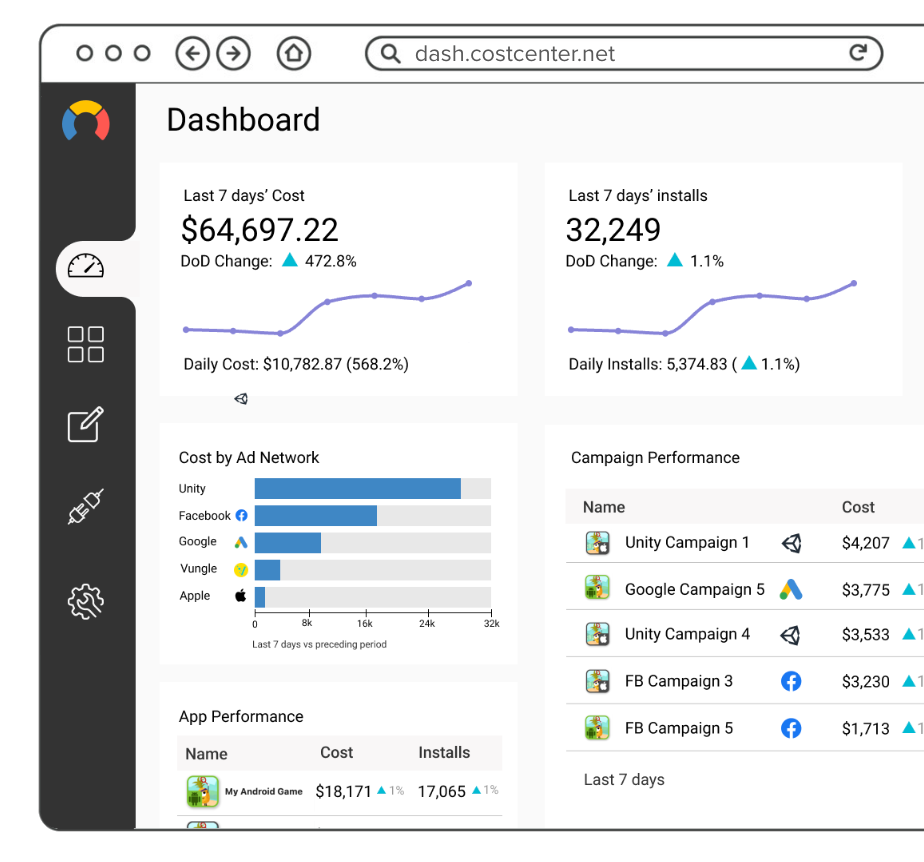This screenshot has height=862, width=924.
Task: Click the 17,065 app installs cell
Action: [x=441, y=791]
